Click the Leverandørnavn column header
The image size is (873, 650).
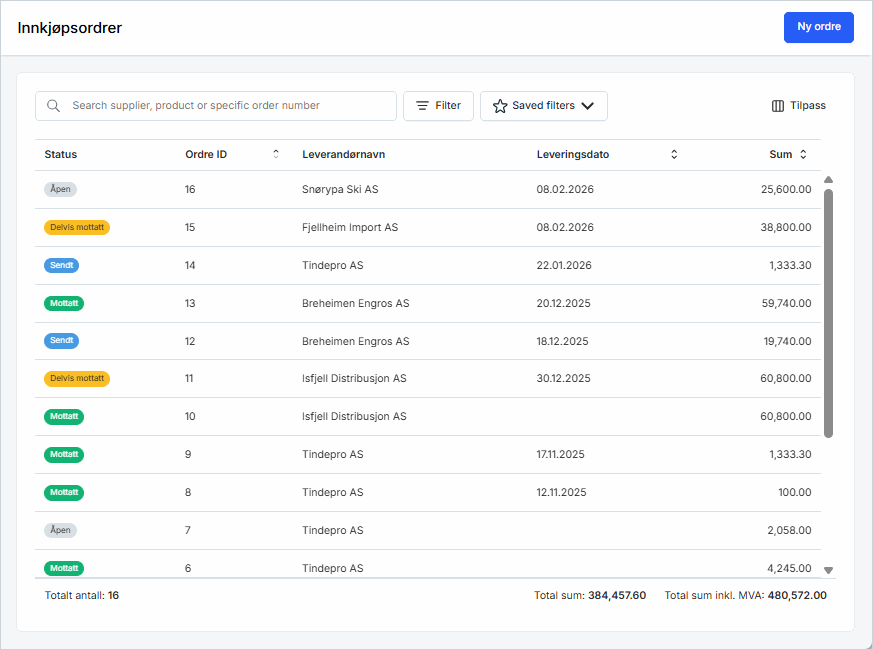tap(343, 154)
